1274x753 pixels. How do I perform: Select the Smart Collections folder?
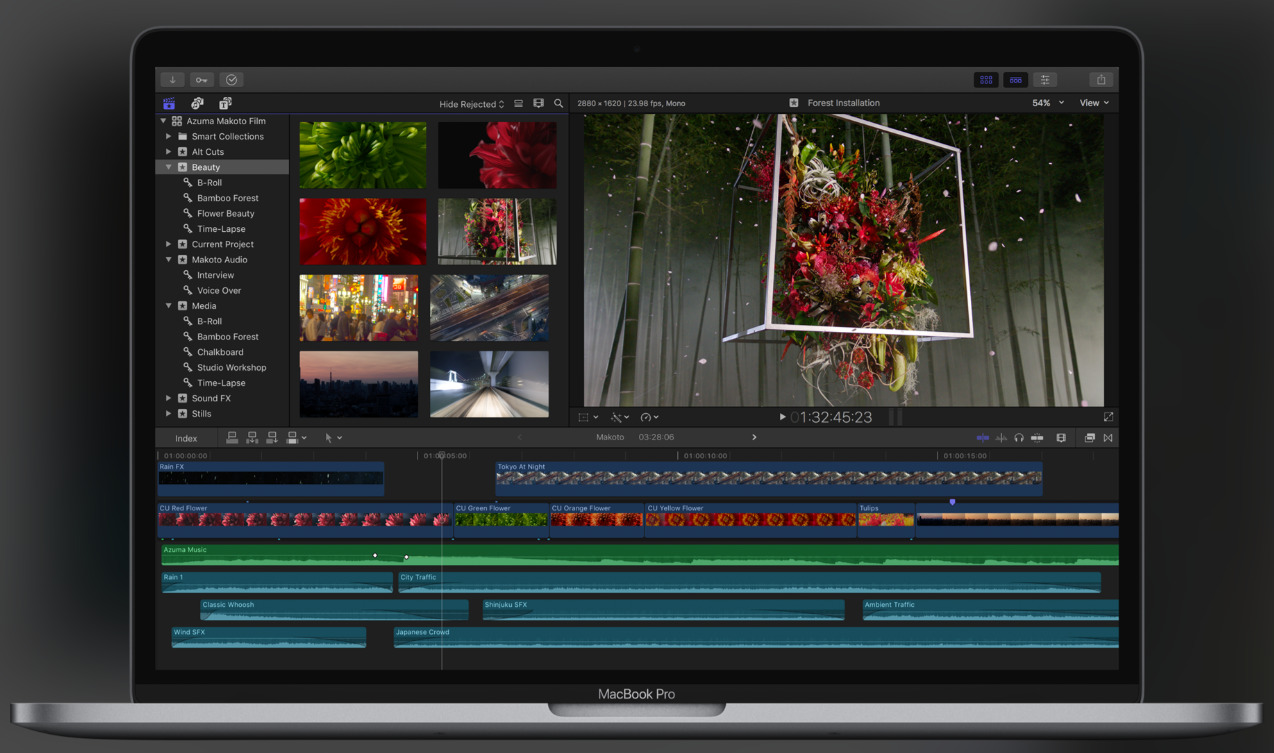click(228, 137)
